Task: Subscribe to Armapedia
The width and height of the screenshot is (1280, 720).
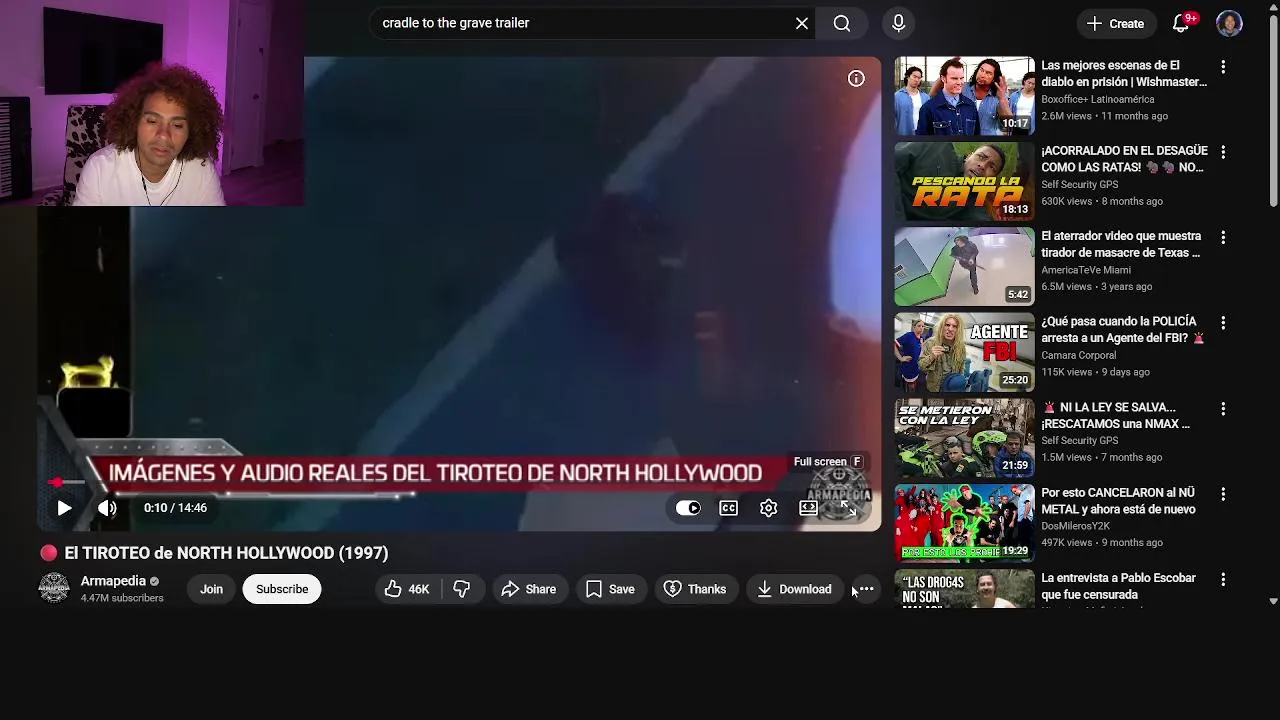Action: pyautogui.click(x=282, y=589)
